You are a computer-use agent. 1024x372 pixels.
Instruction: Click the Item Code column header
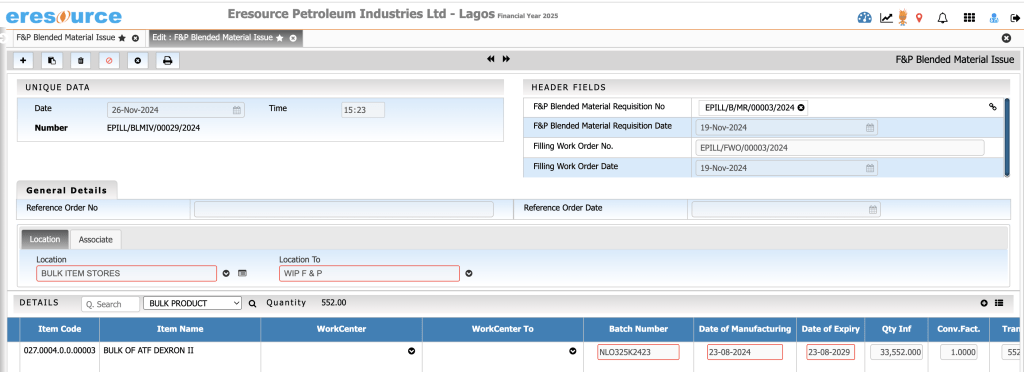(59, 329)
